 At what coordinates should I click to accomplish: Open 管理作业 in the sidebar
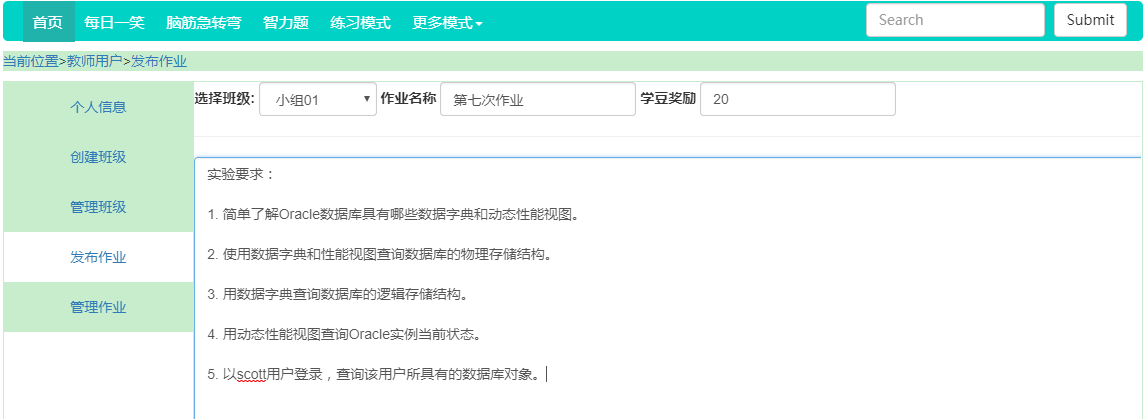tap(99, 307)
